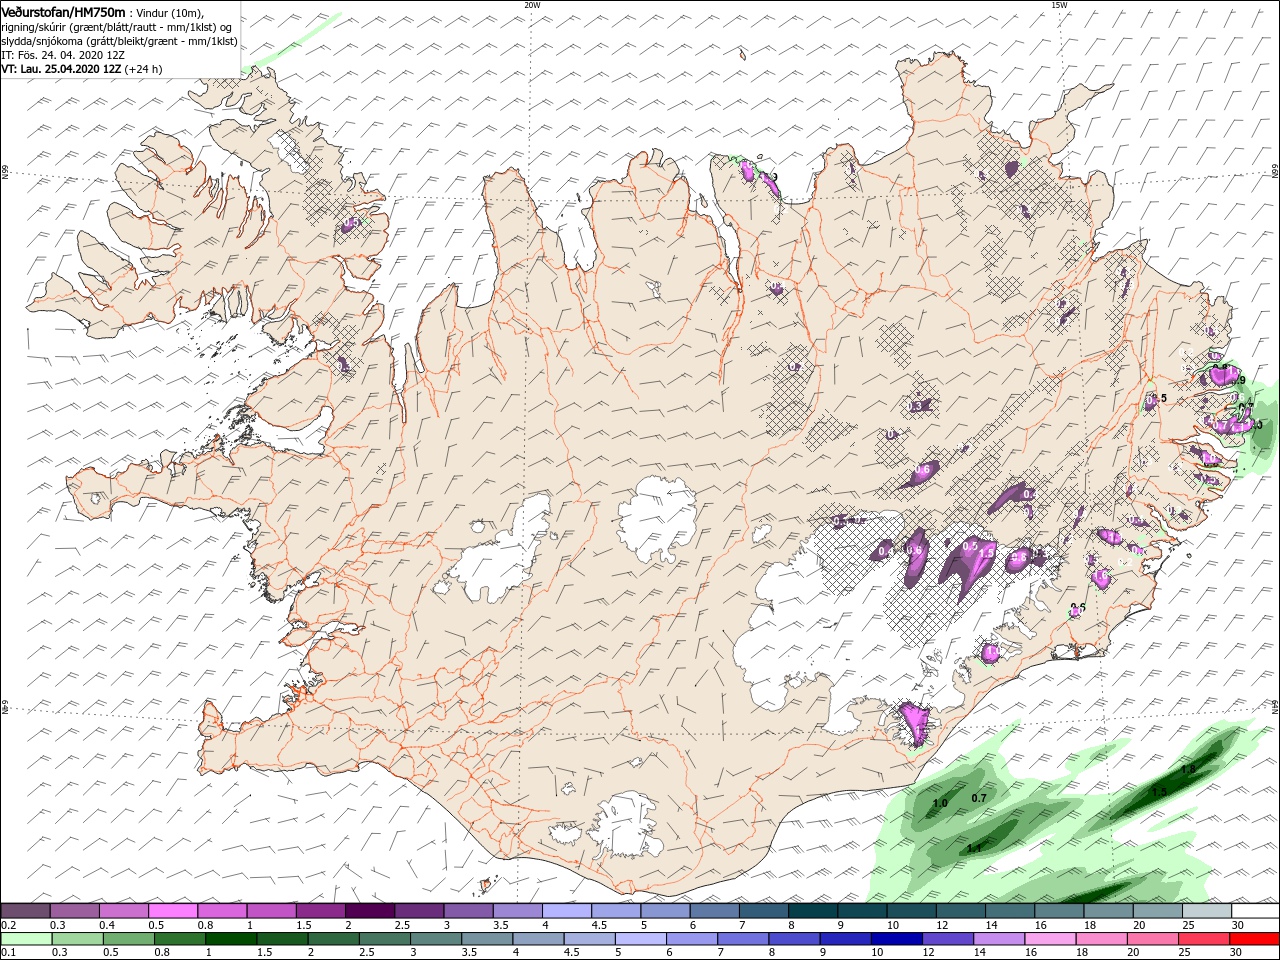Click the darkest green 1 swatch, lower legend row
The height and width of the screenshot is (960, 1280).
point(231,939)
